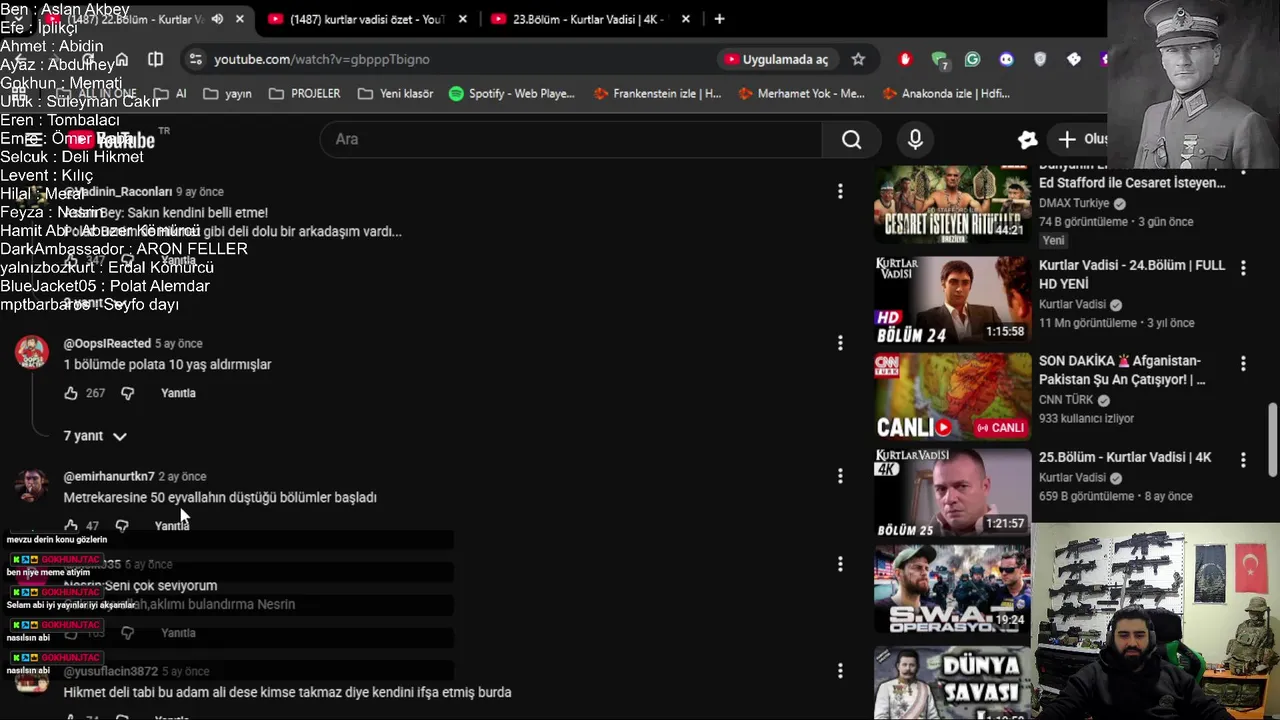Focus the YouTube Ara search box
This screenshot has height=720, width=1280.
pos(571,139)
